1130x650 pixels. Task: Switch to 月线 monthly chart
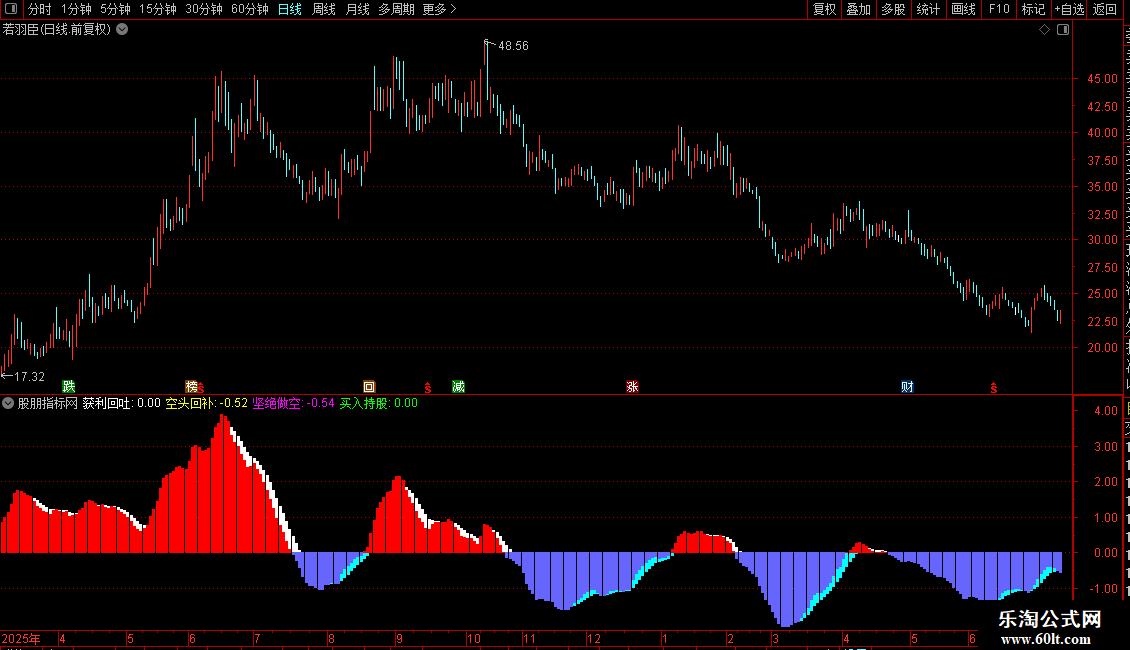[x=357, y=9]
